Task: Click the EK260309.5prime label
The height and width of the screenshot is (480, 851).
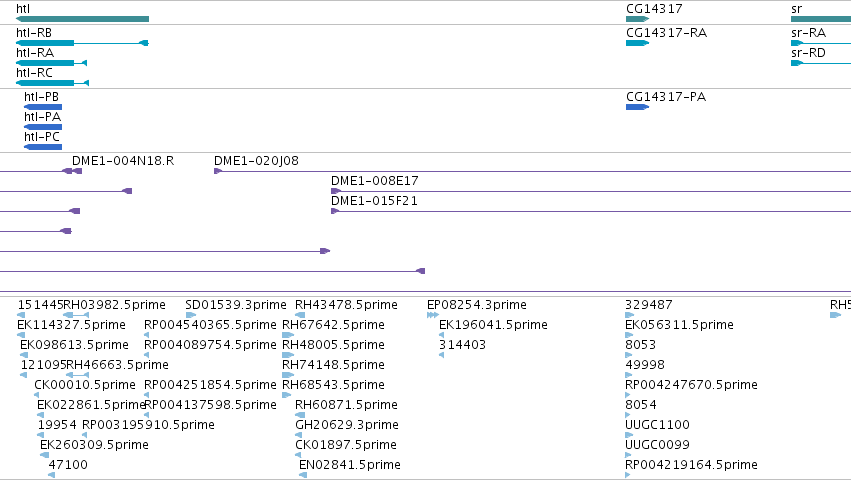Action: 94,445
